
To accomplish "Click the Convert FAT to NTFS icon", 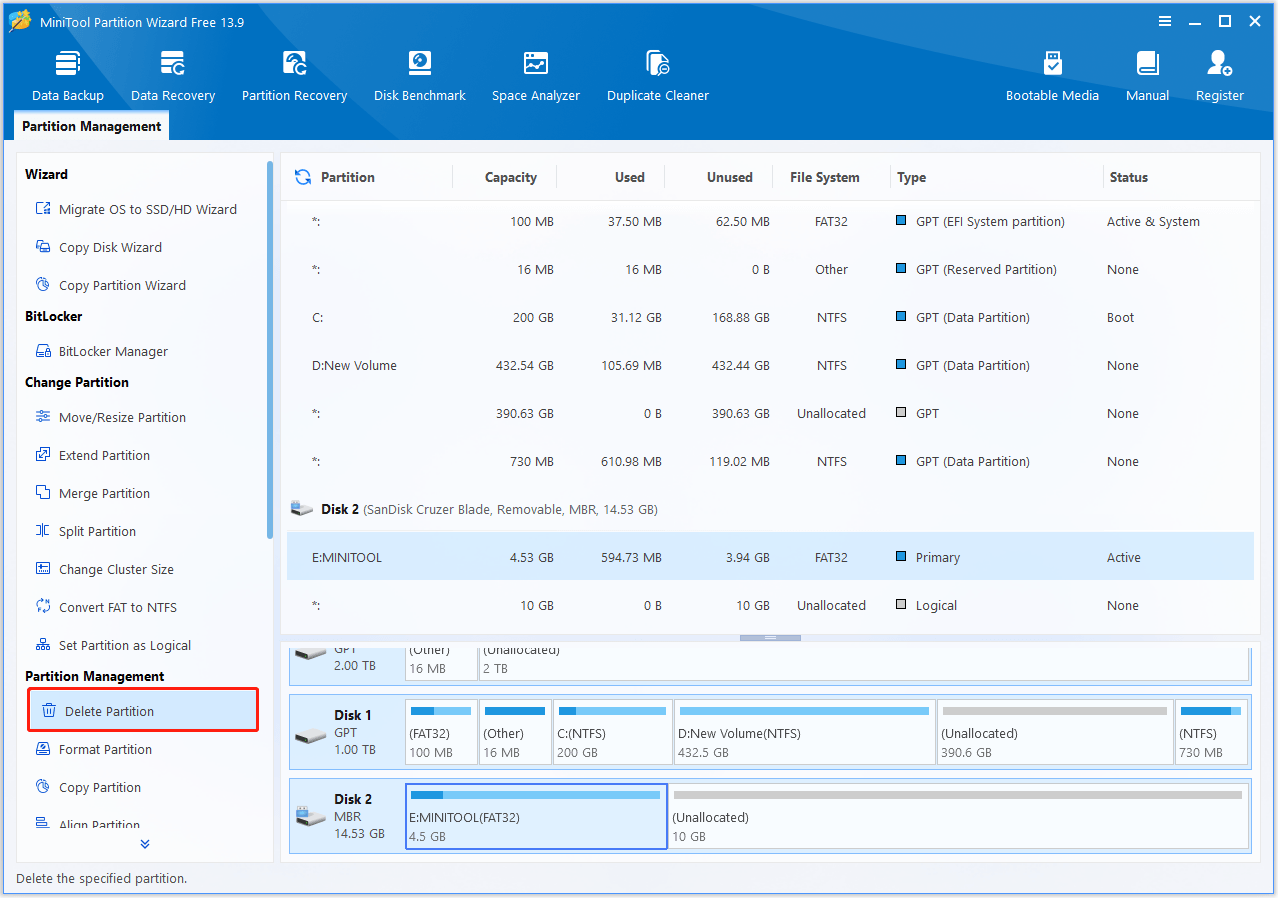I will [x=43, y=607].
